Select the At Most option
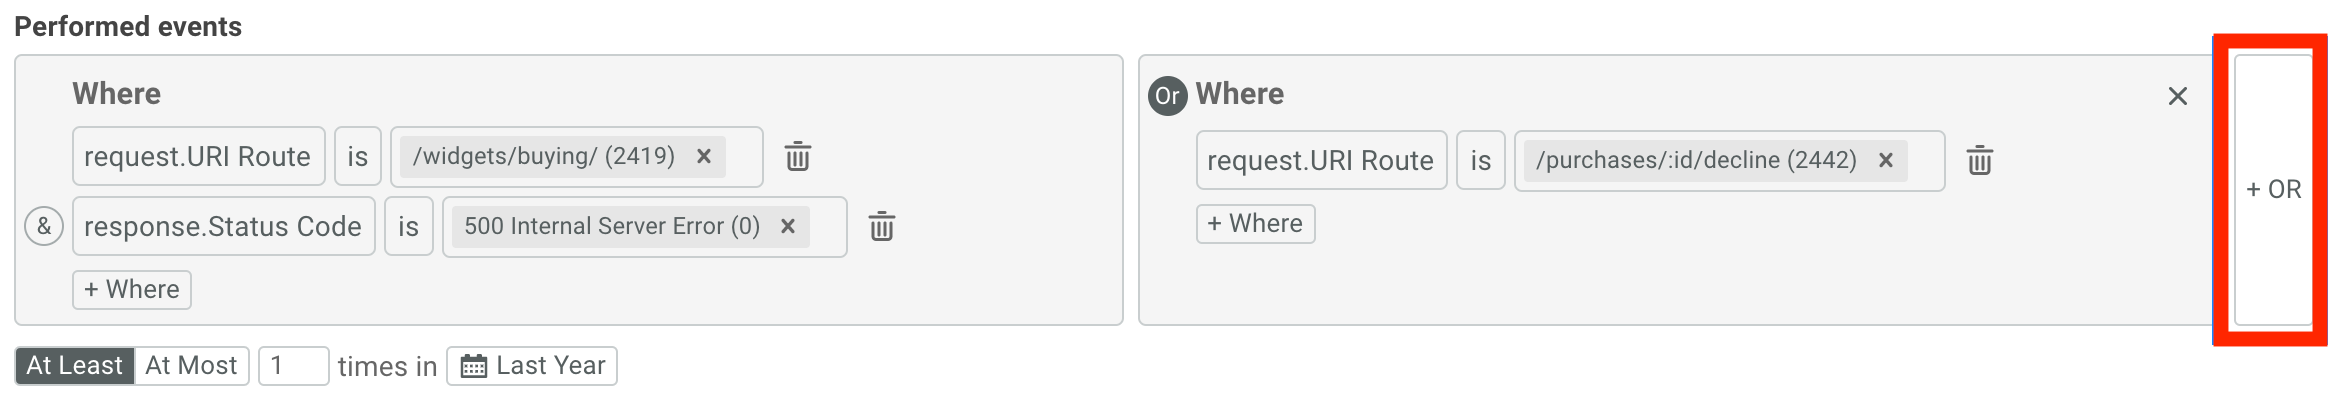This screenshot has height=398, width=2328. click(x=191, y=366)
